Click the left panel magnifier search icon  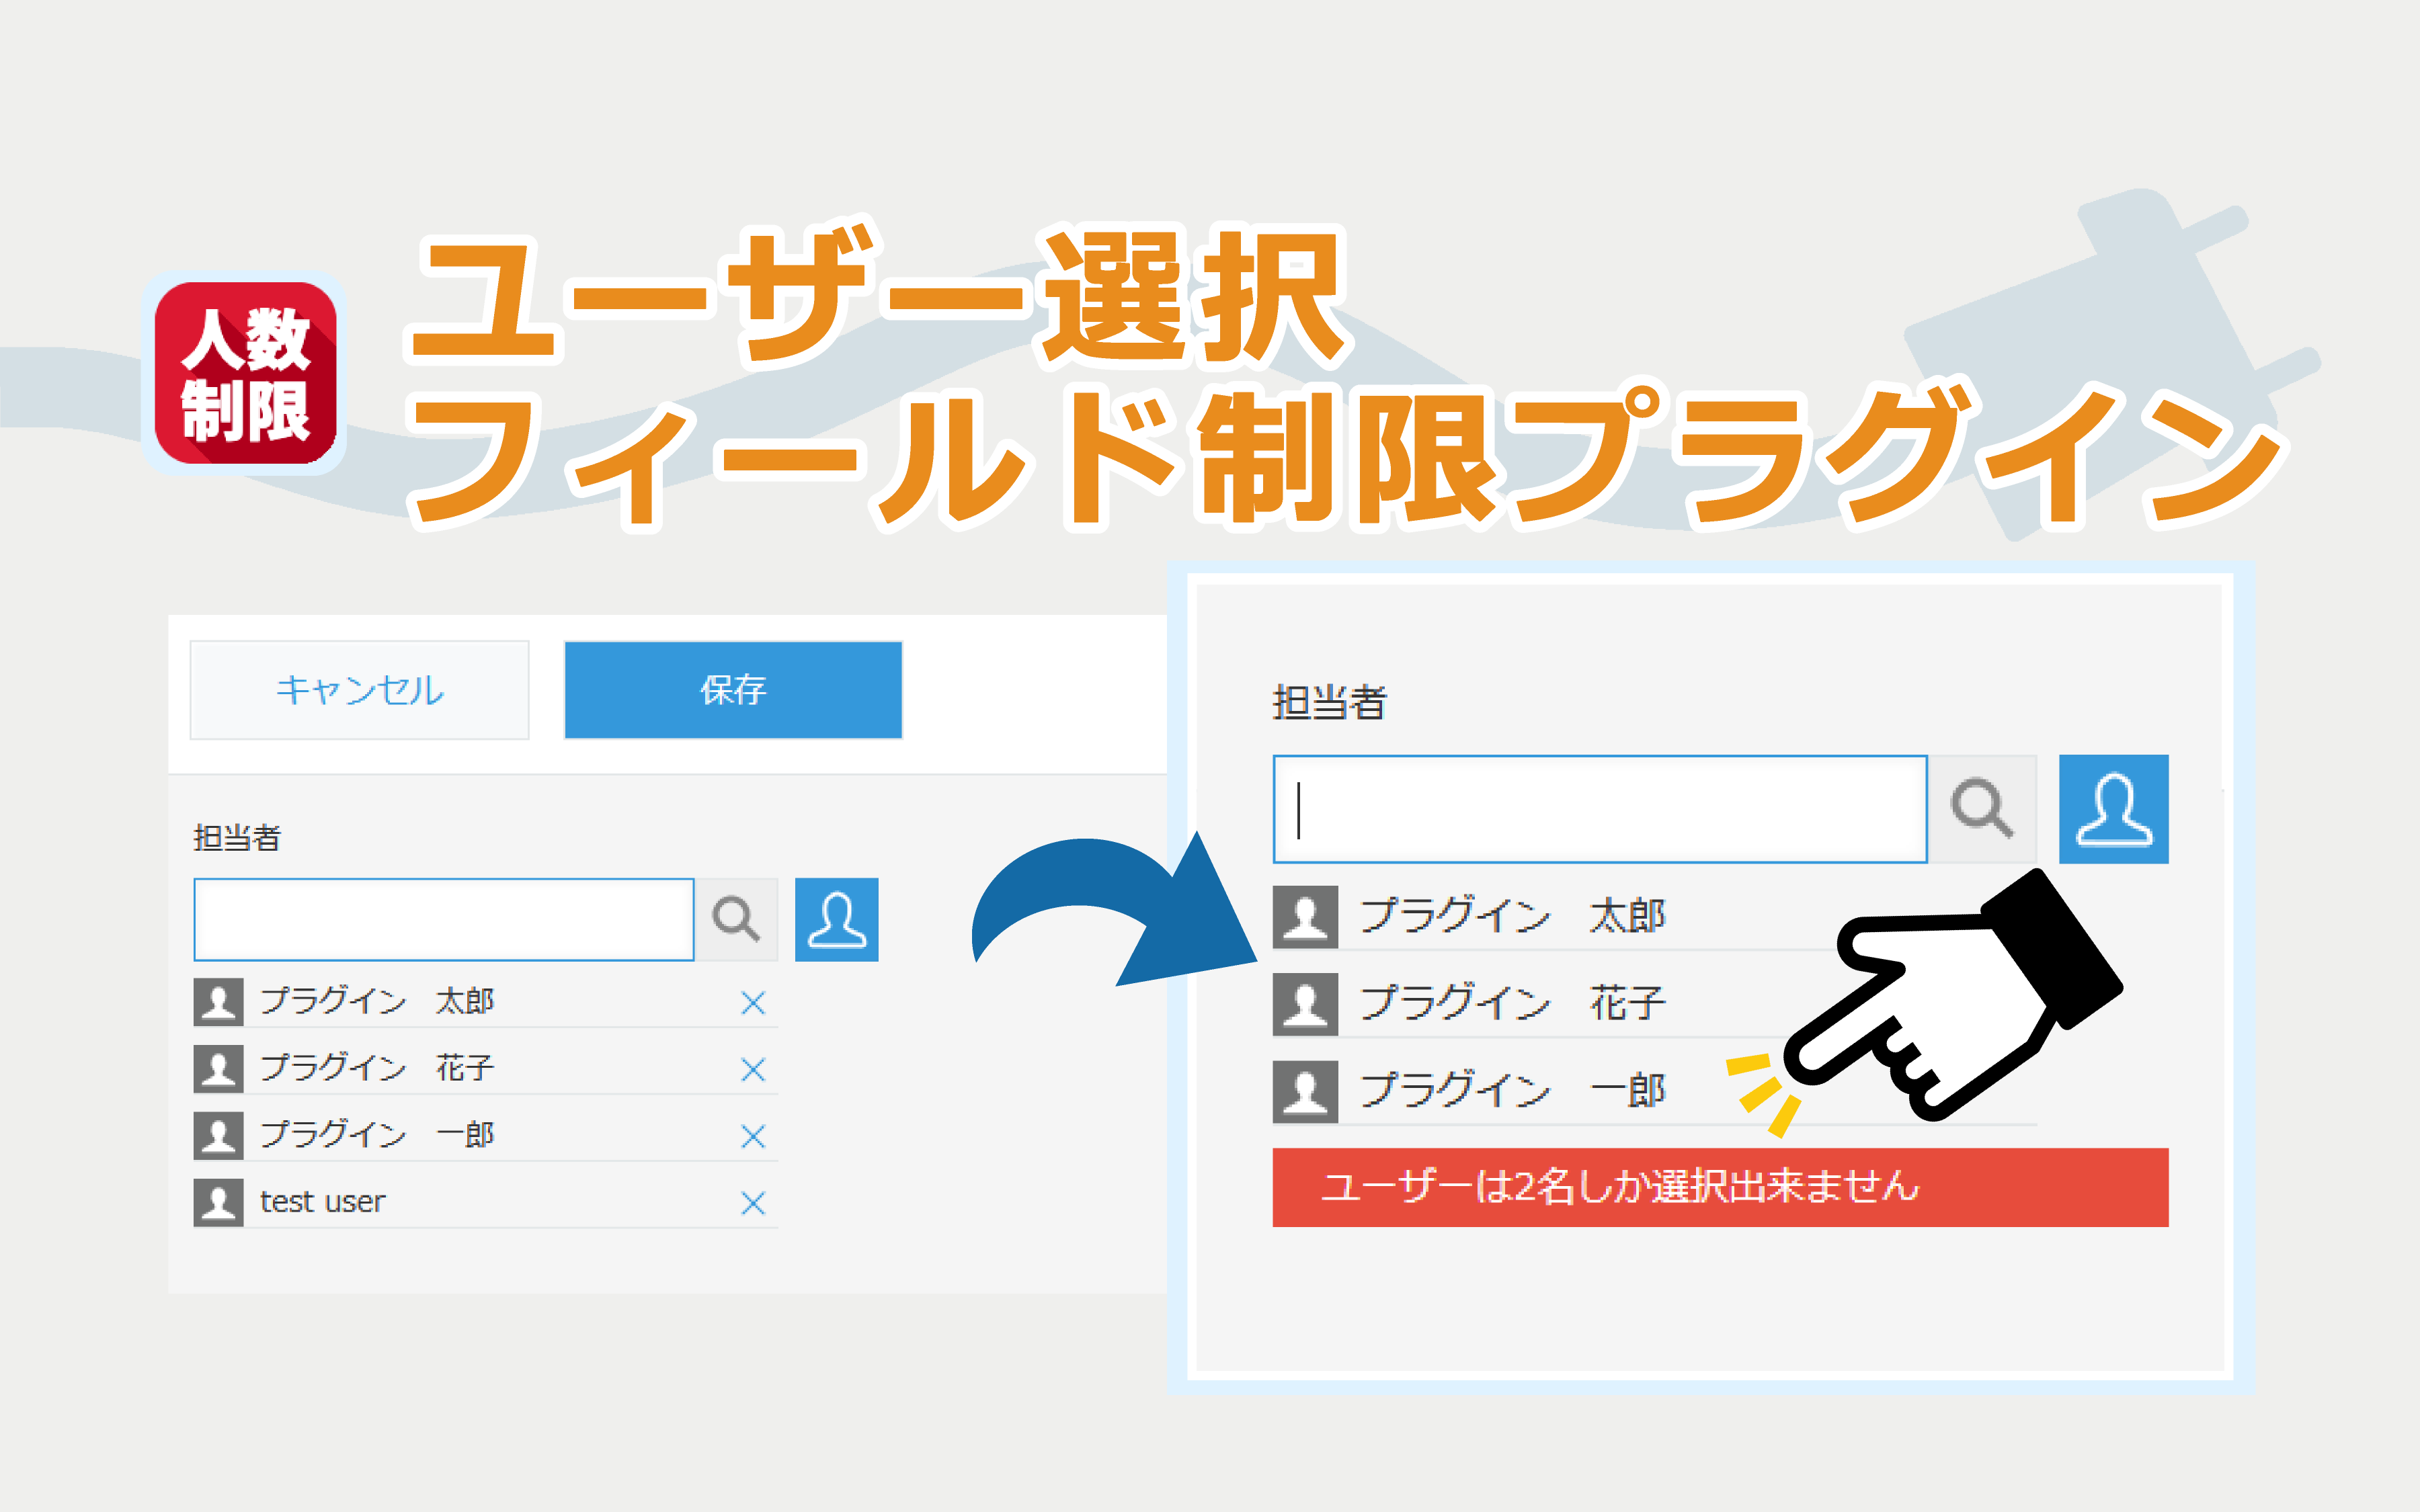coord(737,920)
